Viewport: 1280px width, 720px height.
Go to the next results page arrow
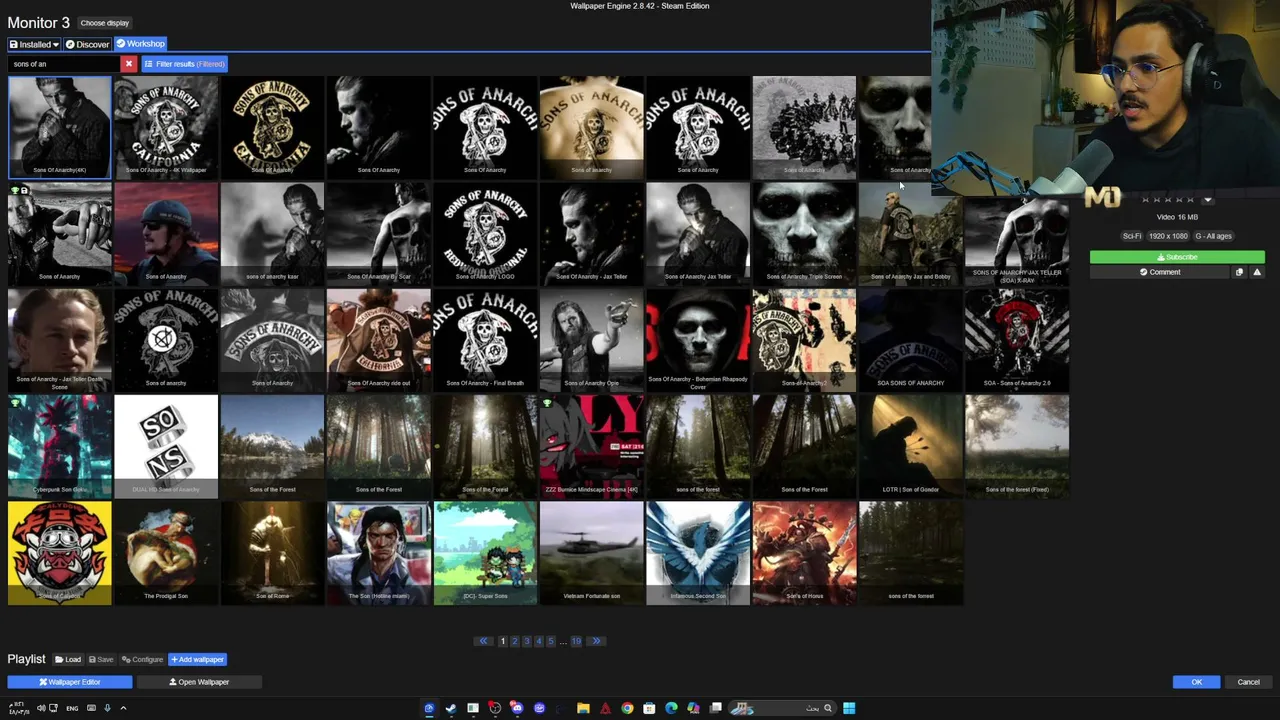(x=596, y=641)
